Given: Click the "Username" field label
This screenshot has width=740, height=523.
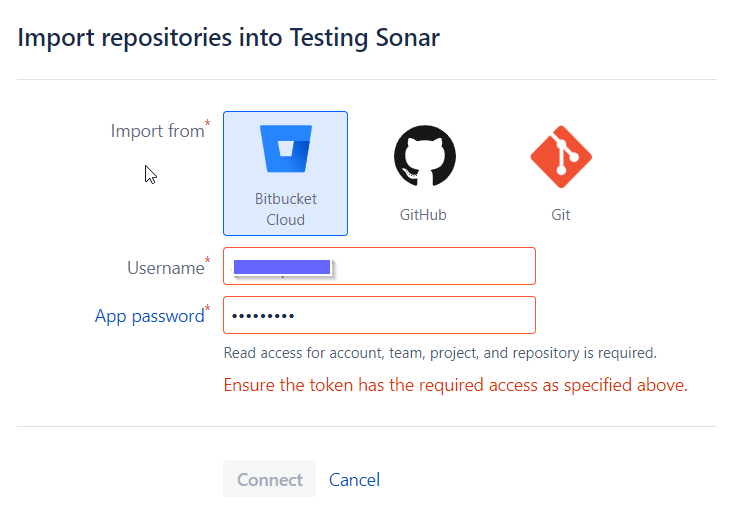Looking at the screenshot, I should [x=166, y=268].
